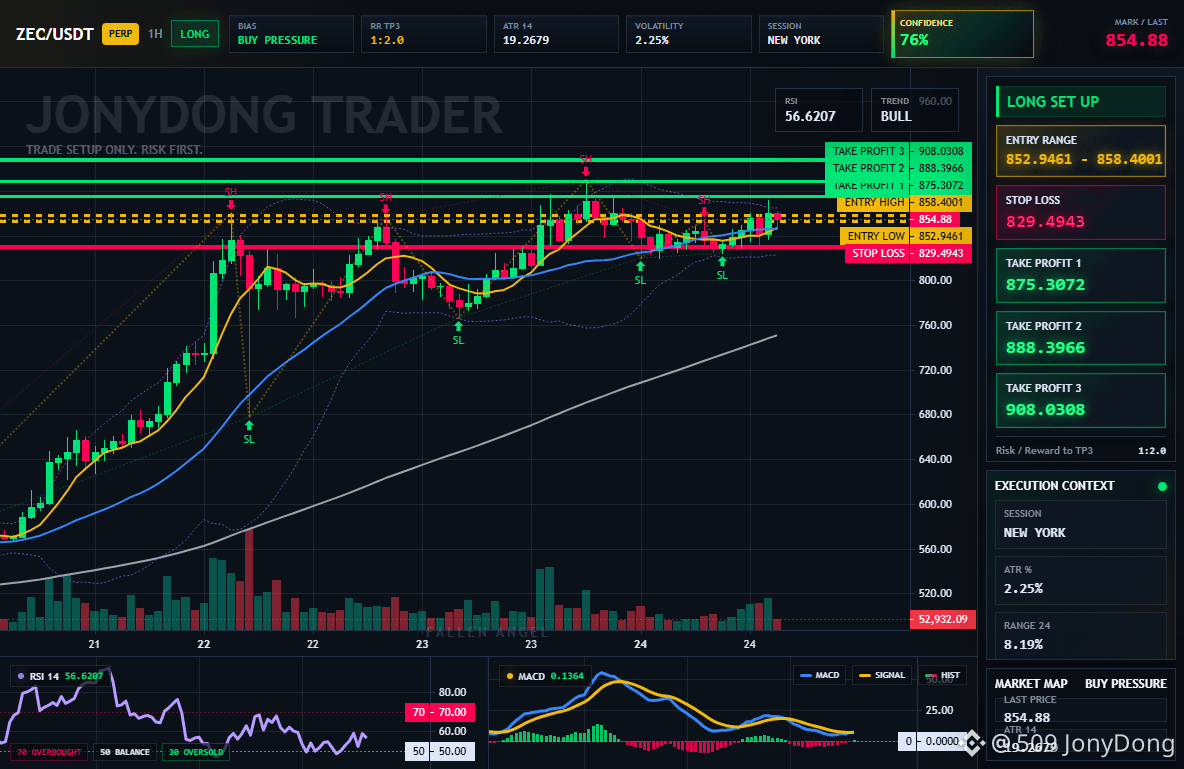Click the LONG SET UP panel header
This screenshot has width=1184, height=769.
[1081, 101]
